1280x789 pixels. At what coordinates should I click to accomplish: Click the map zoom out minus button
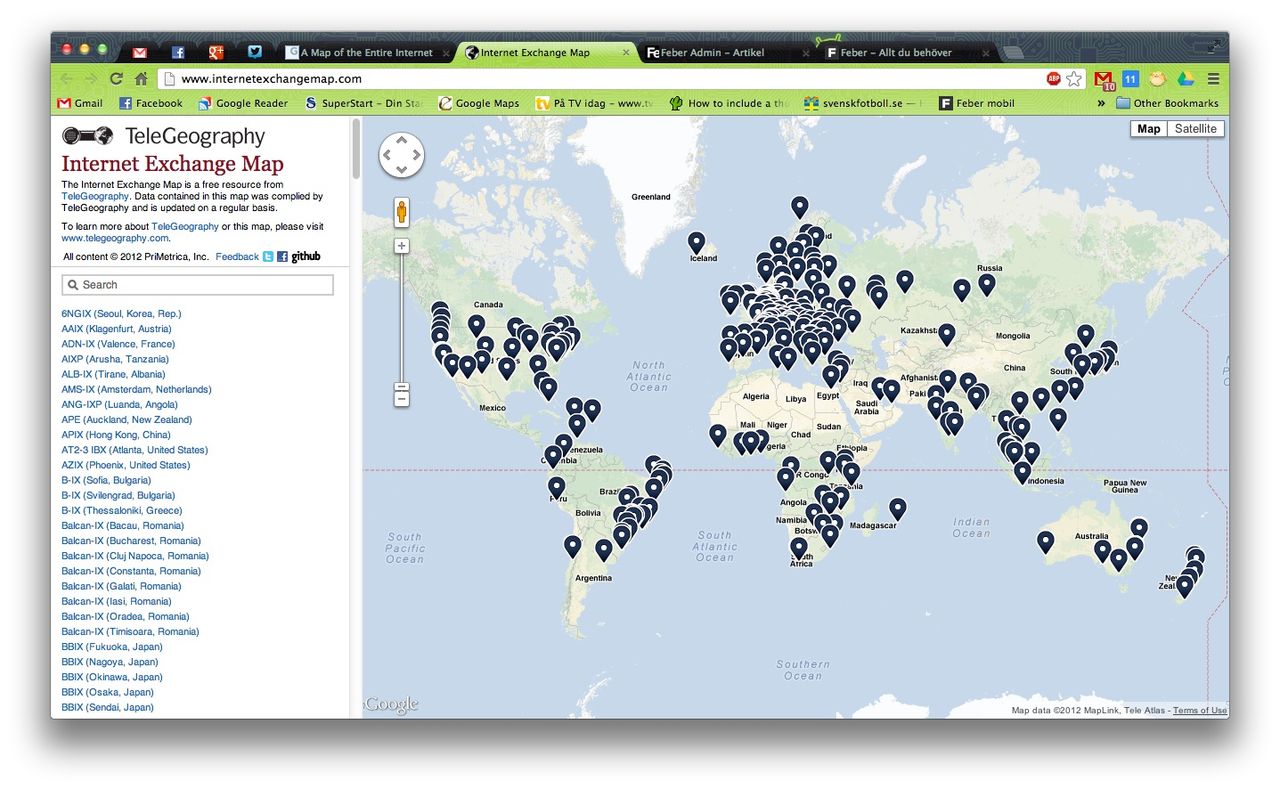[x=402, y=399]
